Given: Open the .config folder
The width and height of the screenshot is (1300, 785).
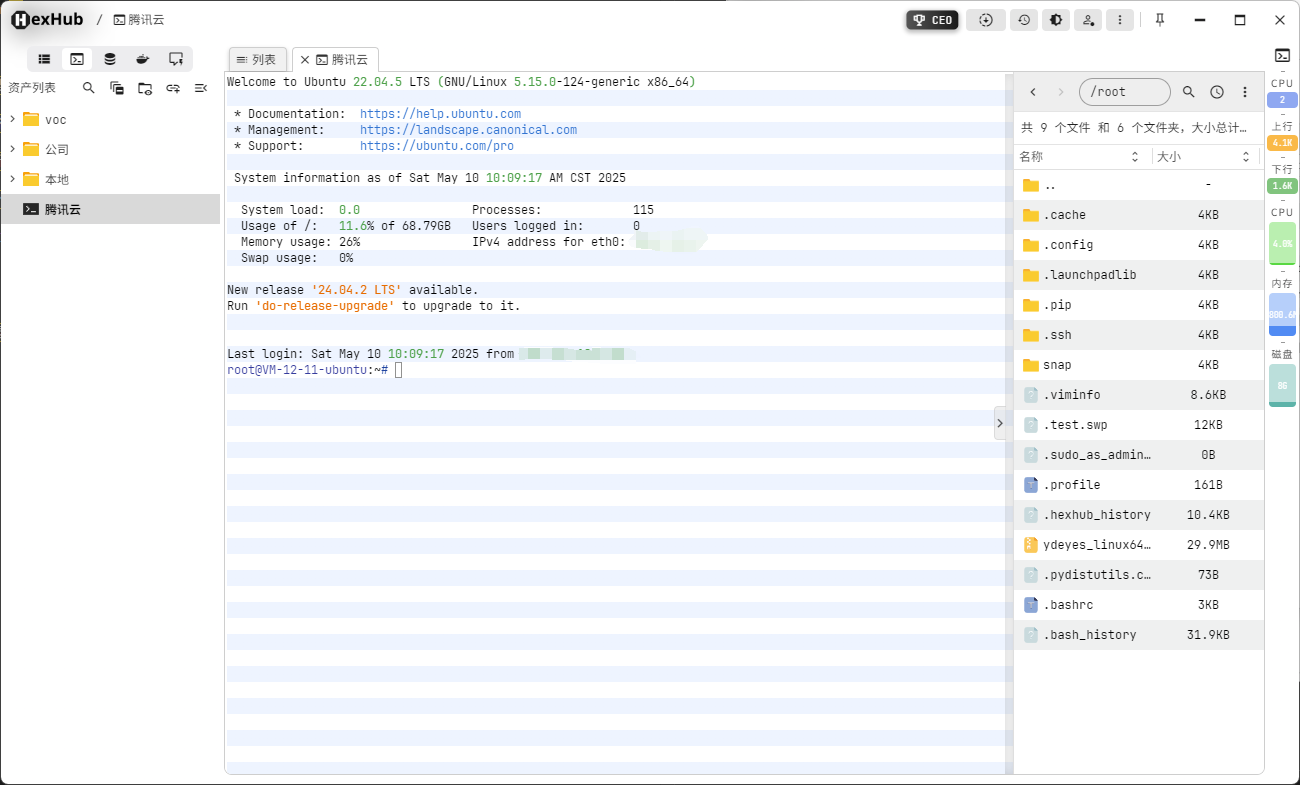Looking at the screenshot, I should pyautogui.click(x=1139, y=245).
